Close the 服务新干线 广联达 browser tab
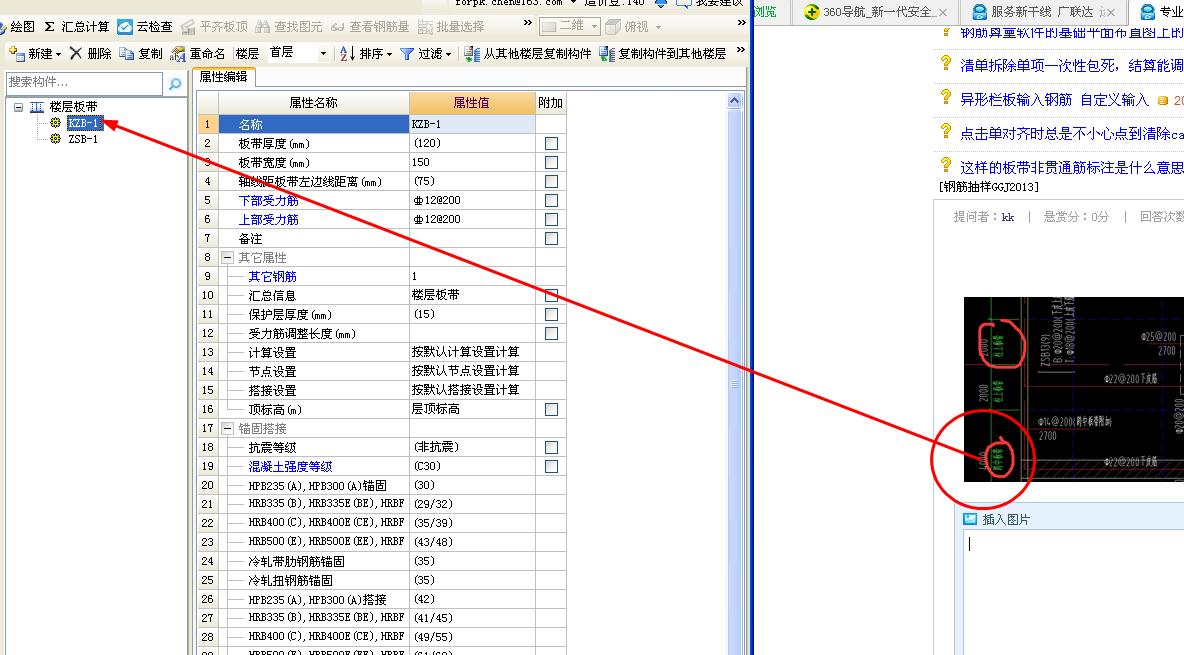Screen dimensions: 1184x655 coord(1110,12)
